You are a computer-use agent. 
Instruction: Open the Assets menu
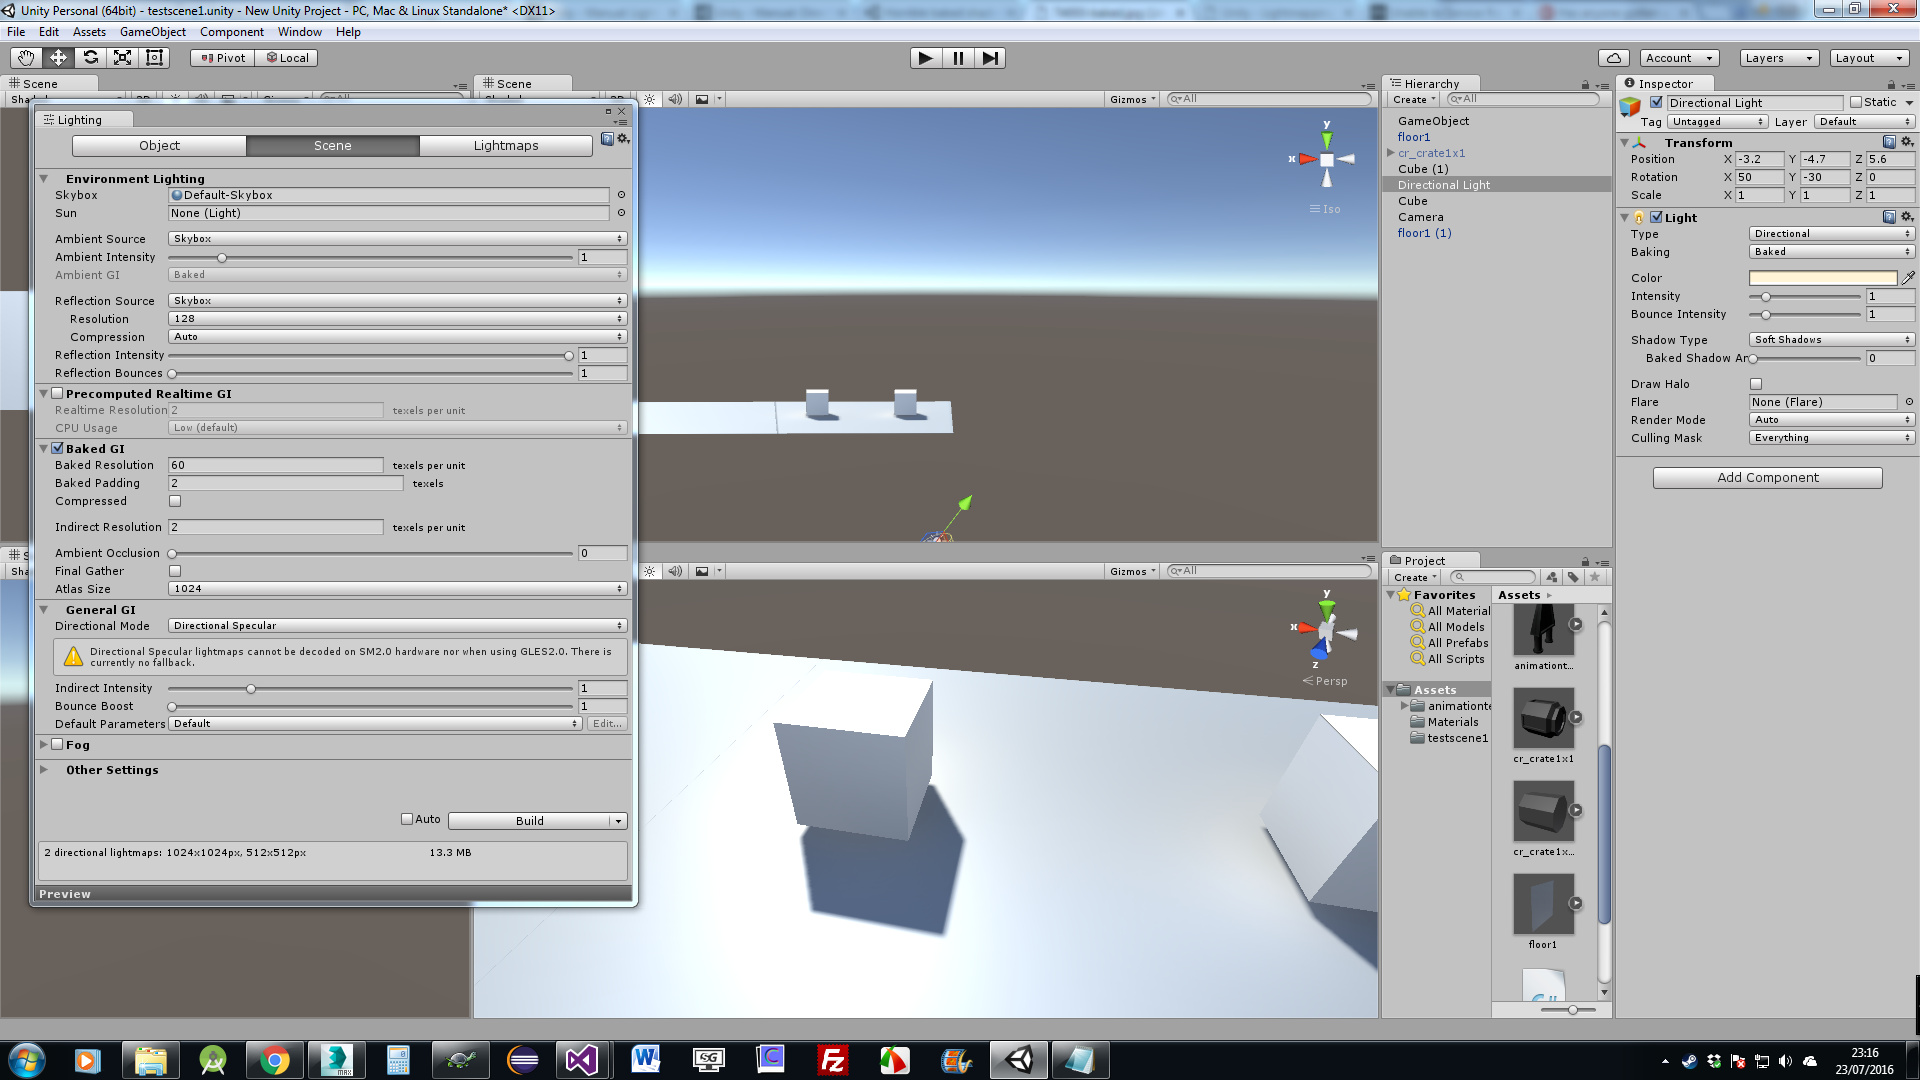(89, 32)
